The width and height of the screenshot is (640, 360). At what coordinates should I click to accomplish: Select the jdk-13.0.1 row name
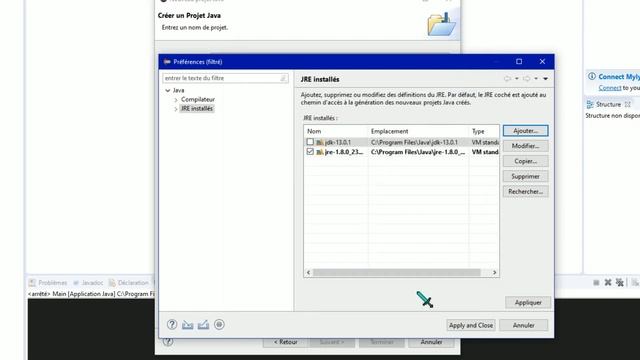click(338, 142)
